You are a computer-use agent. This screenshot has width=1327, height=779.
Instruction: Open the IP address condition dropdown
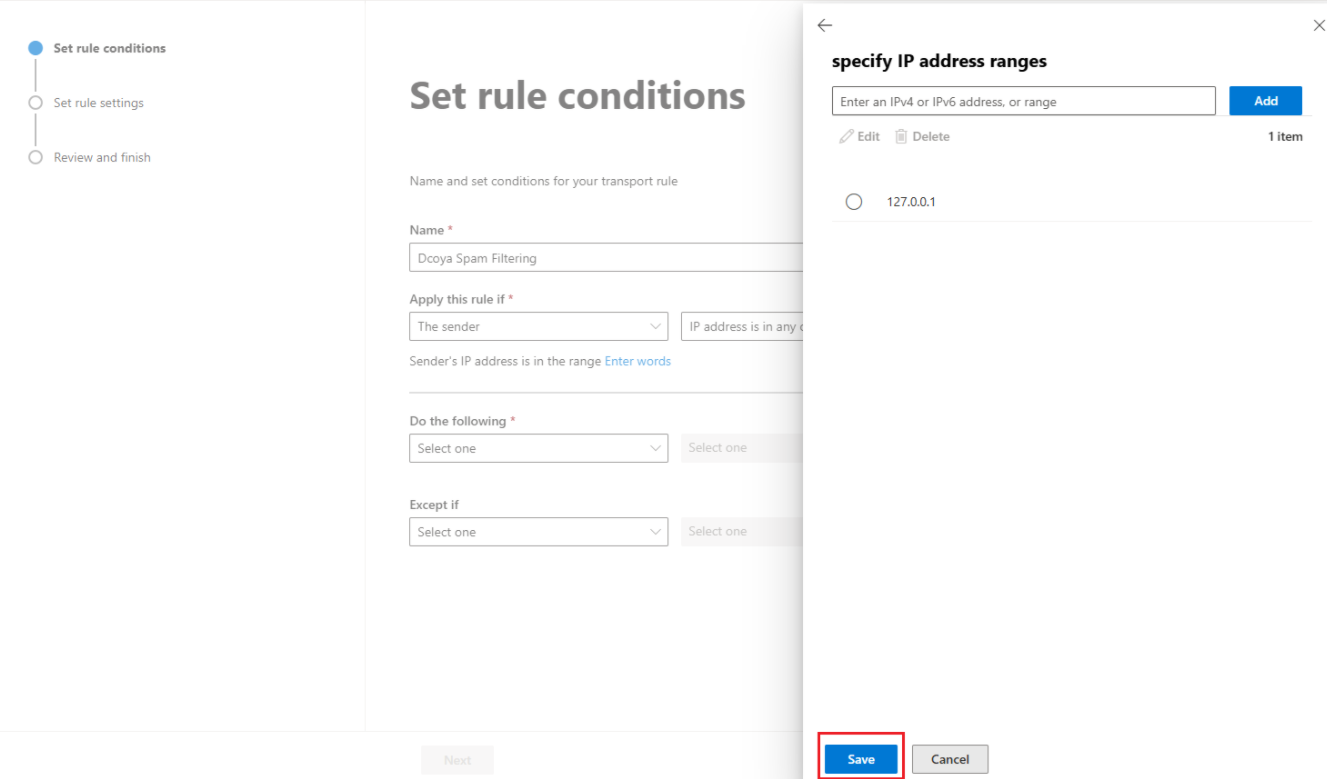(x=742, y=327)
